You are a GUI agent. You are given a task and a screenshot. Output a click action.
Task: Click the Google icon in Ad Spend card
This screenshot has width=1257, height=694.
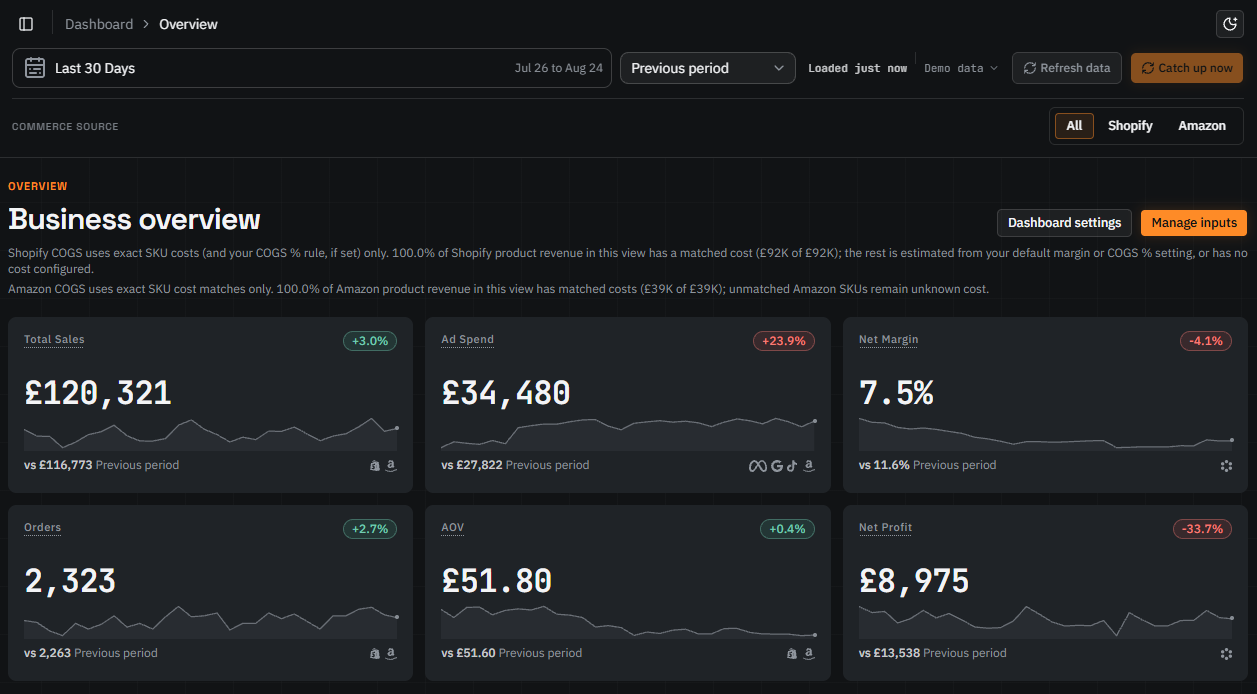[777, 465]
